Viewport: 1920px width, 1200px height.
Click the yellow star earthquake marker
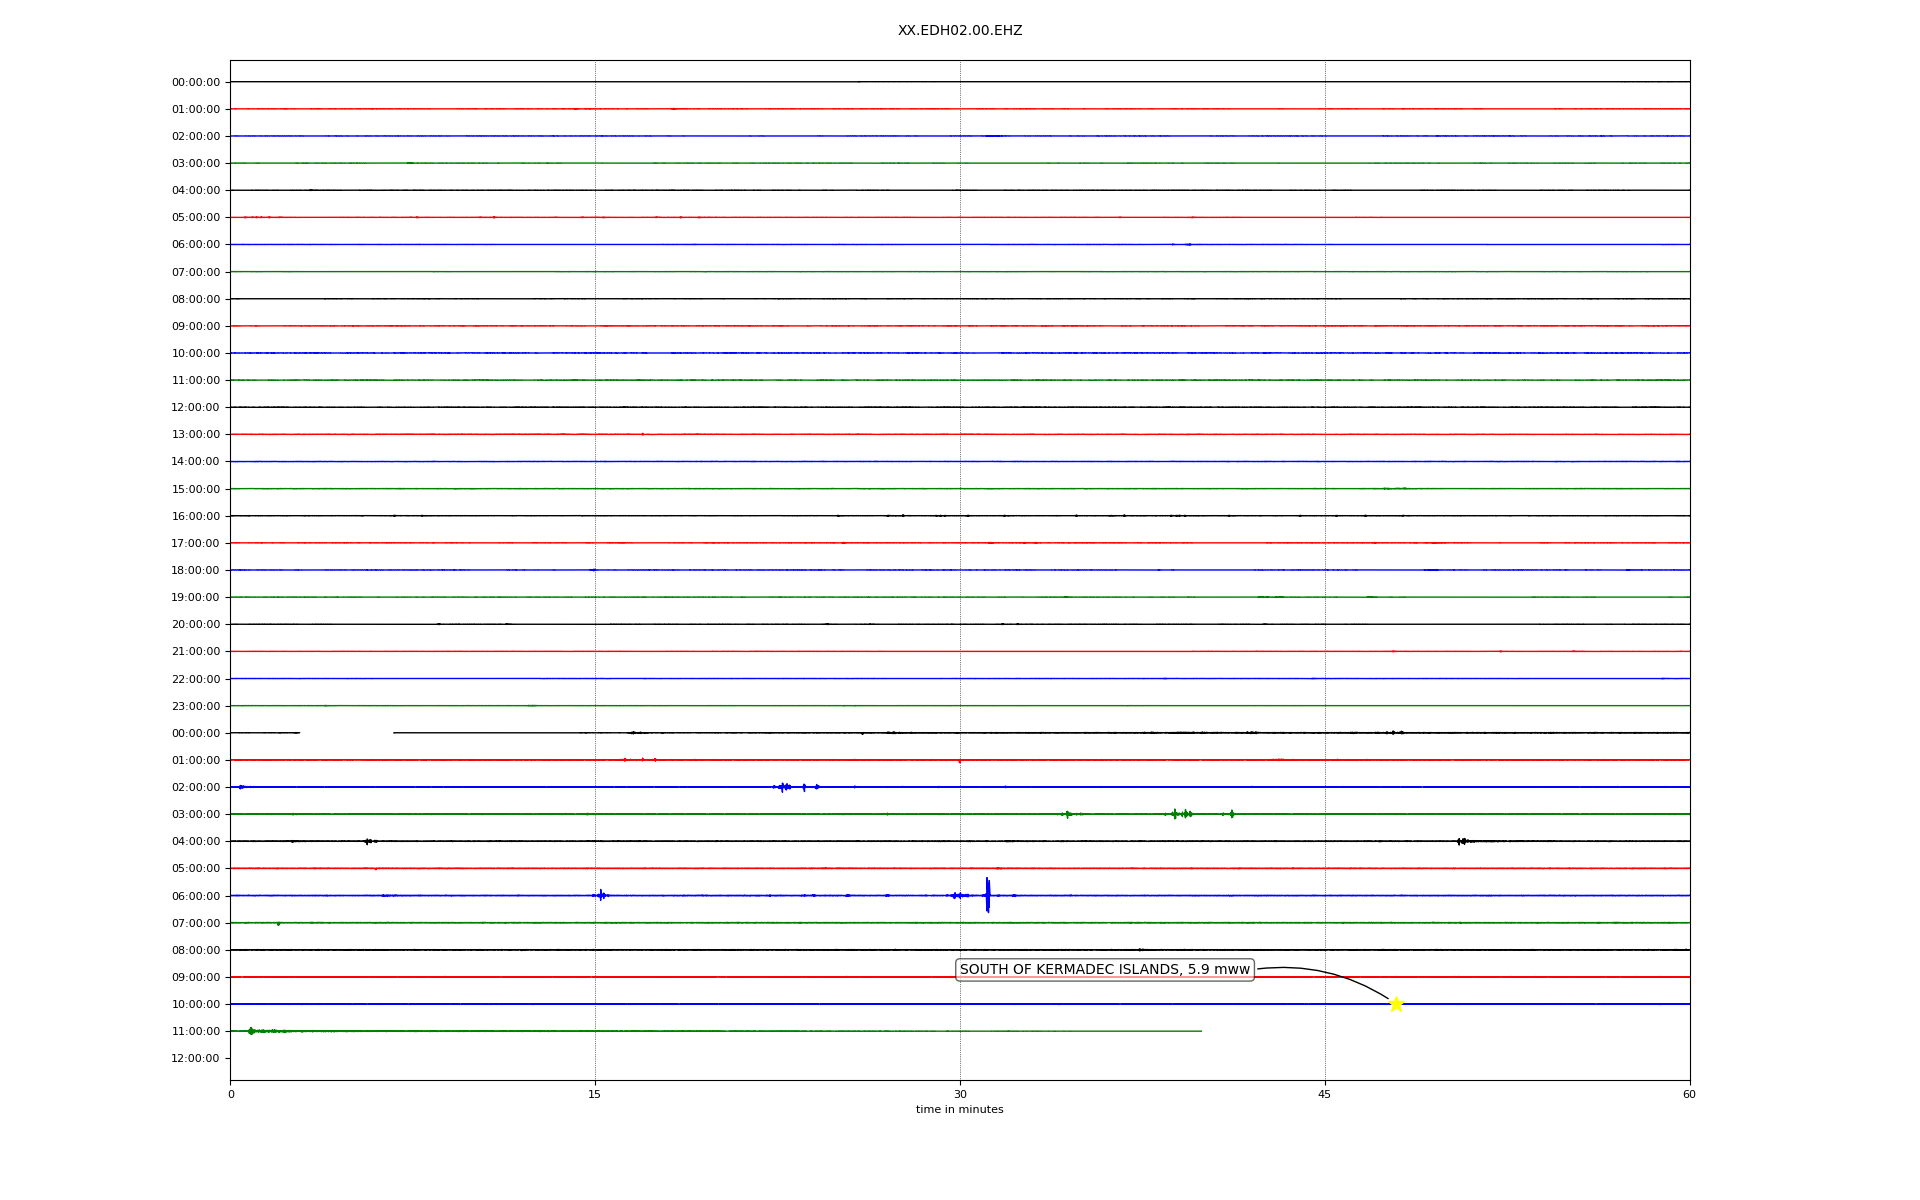coord(1396,1004)
